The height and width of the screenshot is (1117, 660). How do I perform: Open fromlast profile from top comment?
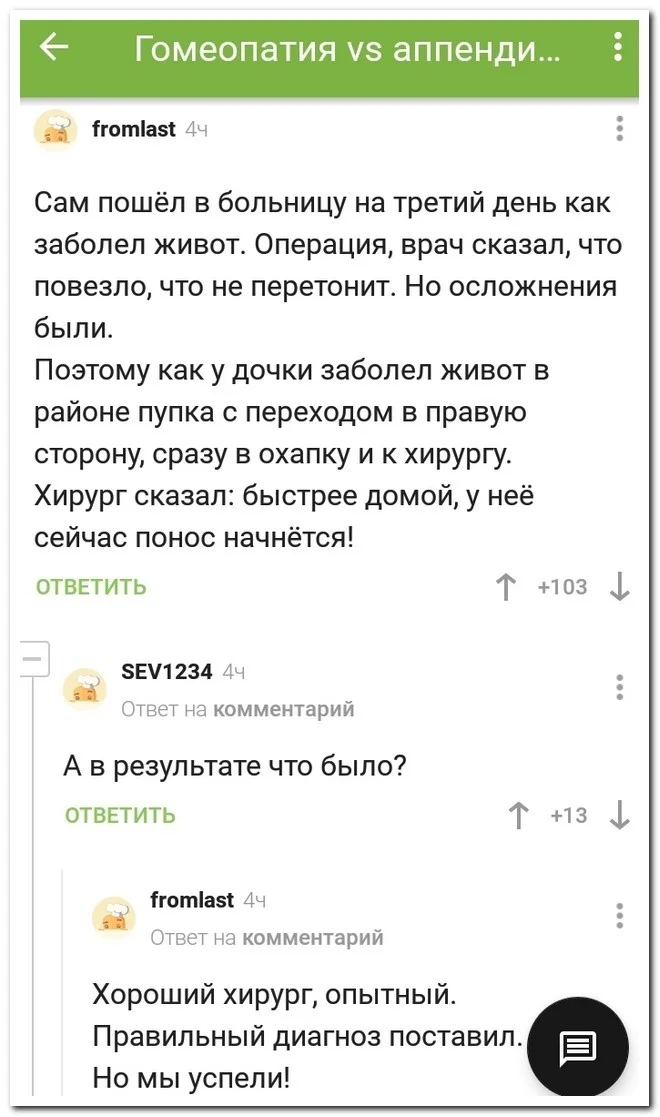[x=133, y=129]
